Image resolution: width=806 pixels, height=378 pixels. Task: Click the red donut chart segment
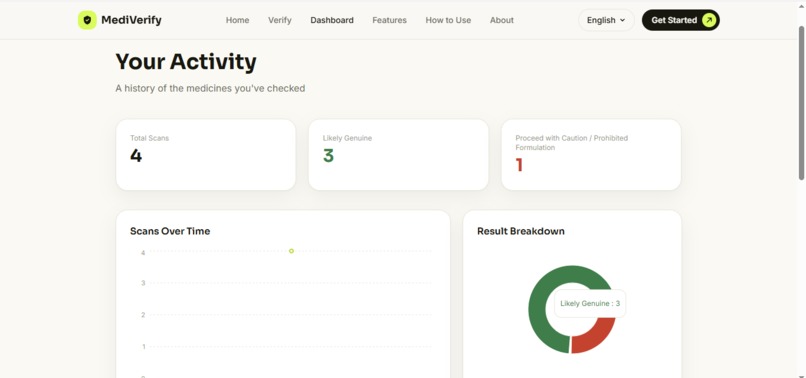[596, 337]
